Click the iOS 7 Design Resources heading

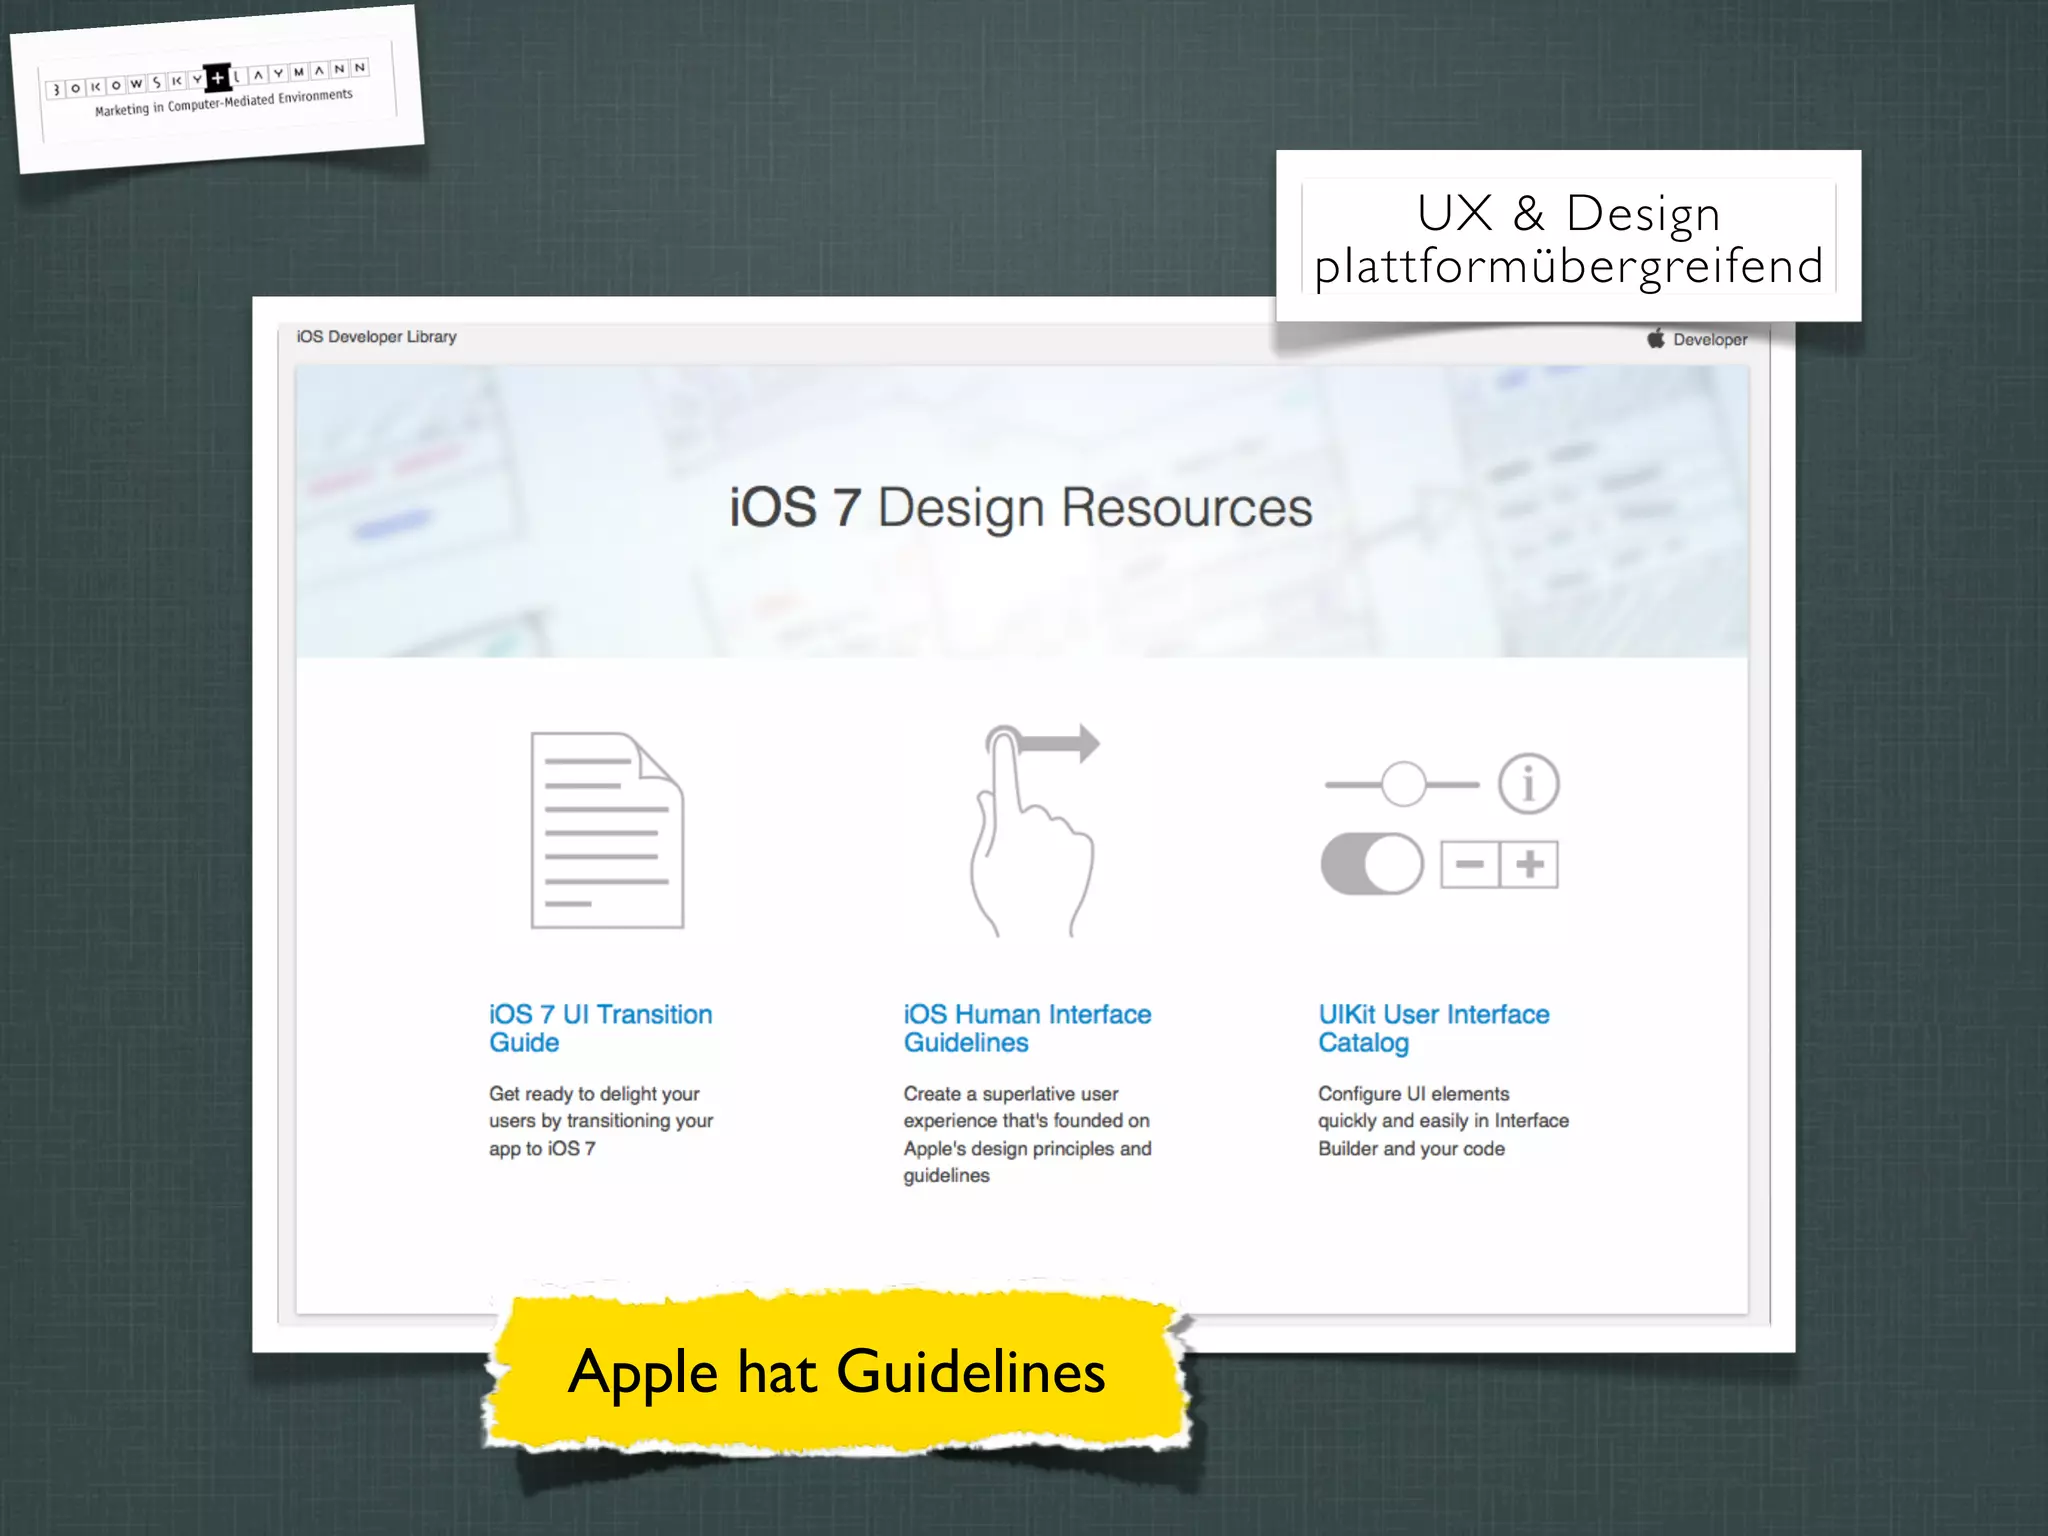pyautogui.click(x=1020, y=507)
